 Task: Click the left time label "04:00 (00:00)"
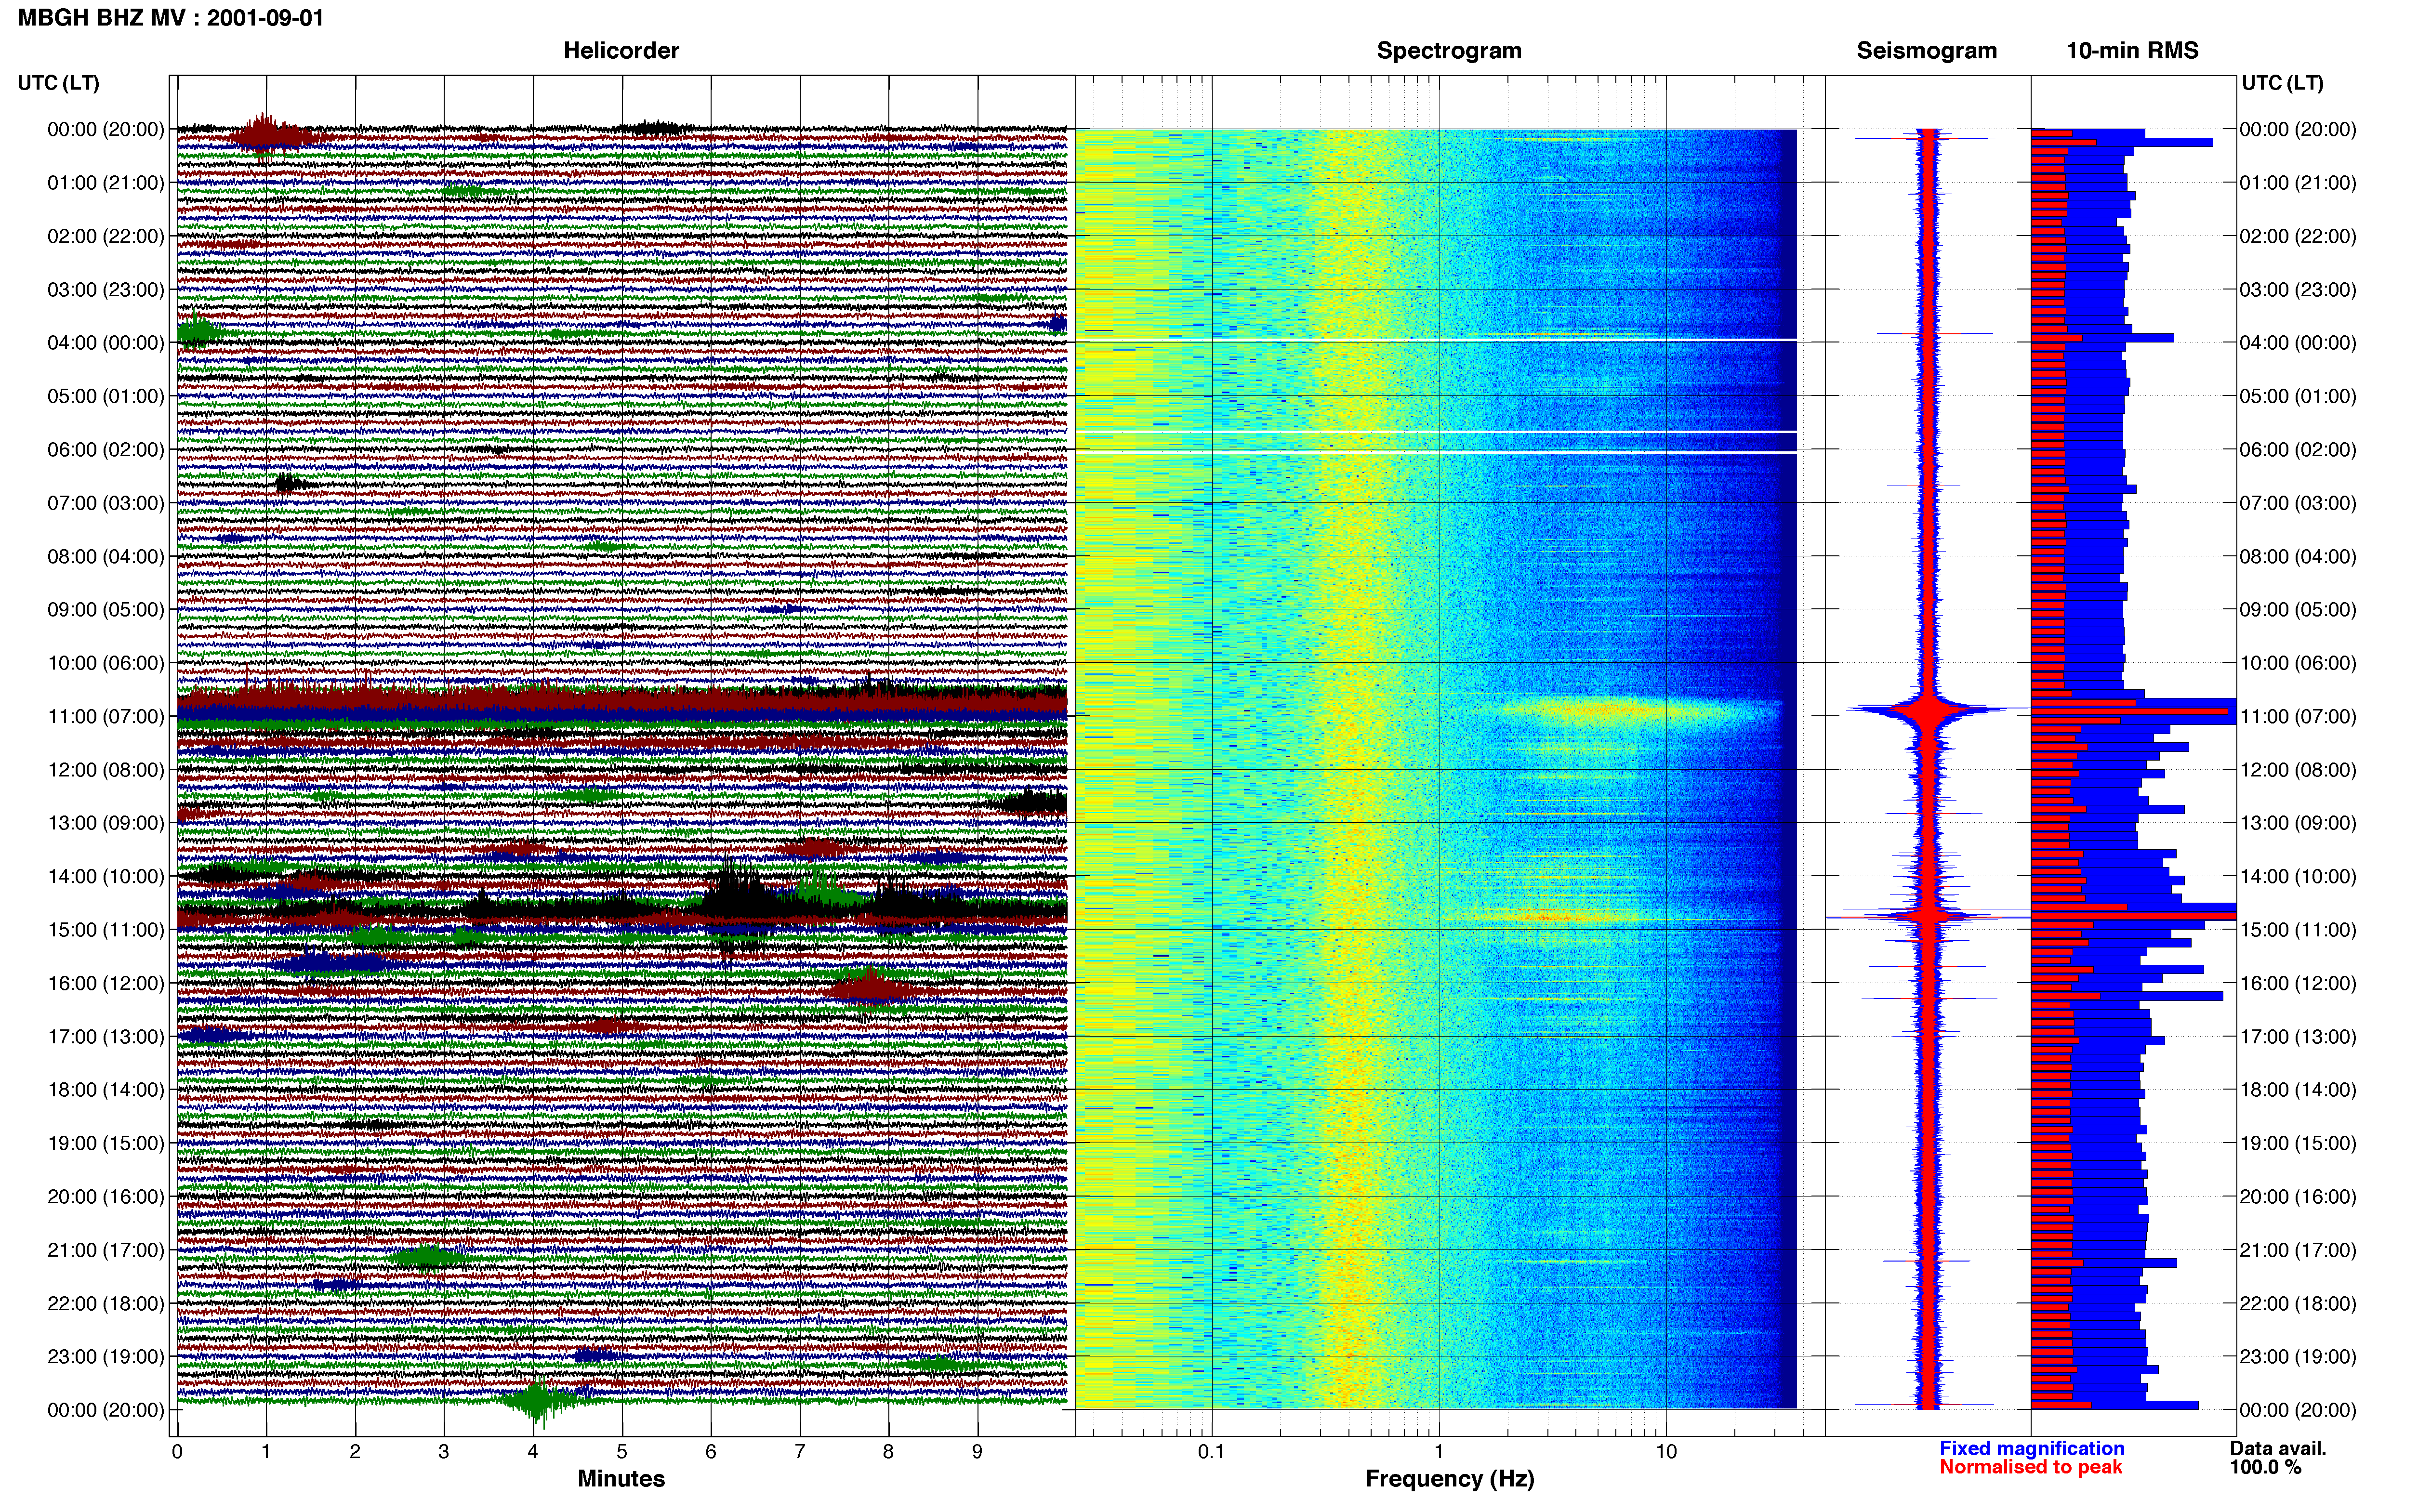(x=106, y=343)
